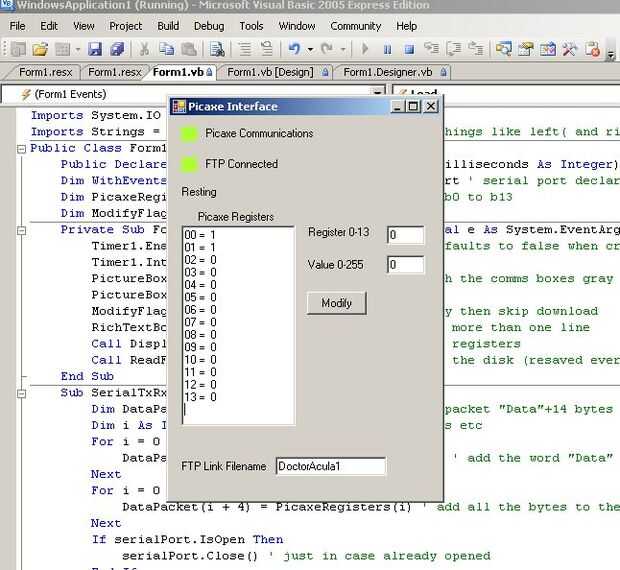Click the green FTP Connected indicator
The width and height of the screenshot is (620, 570).
[x=189, y=164]
